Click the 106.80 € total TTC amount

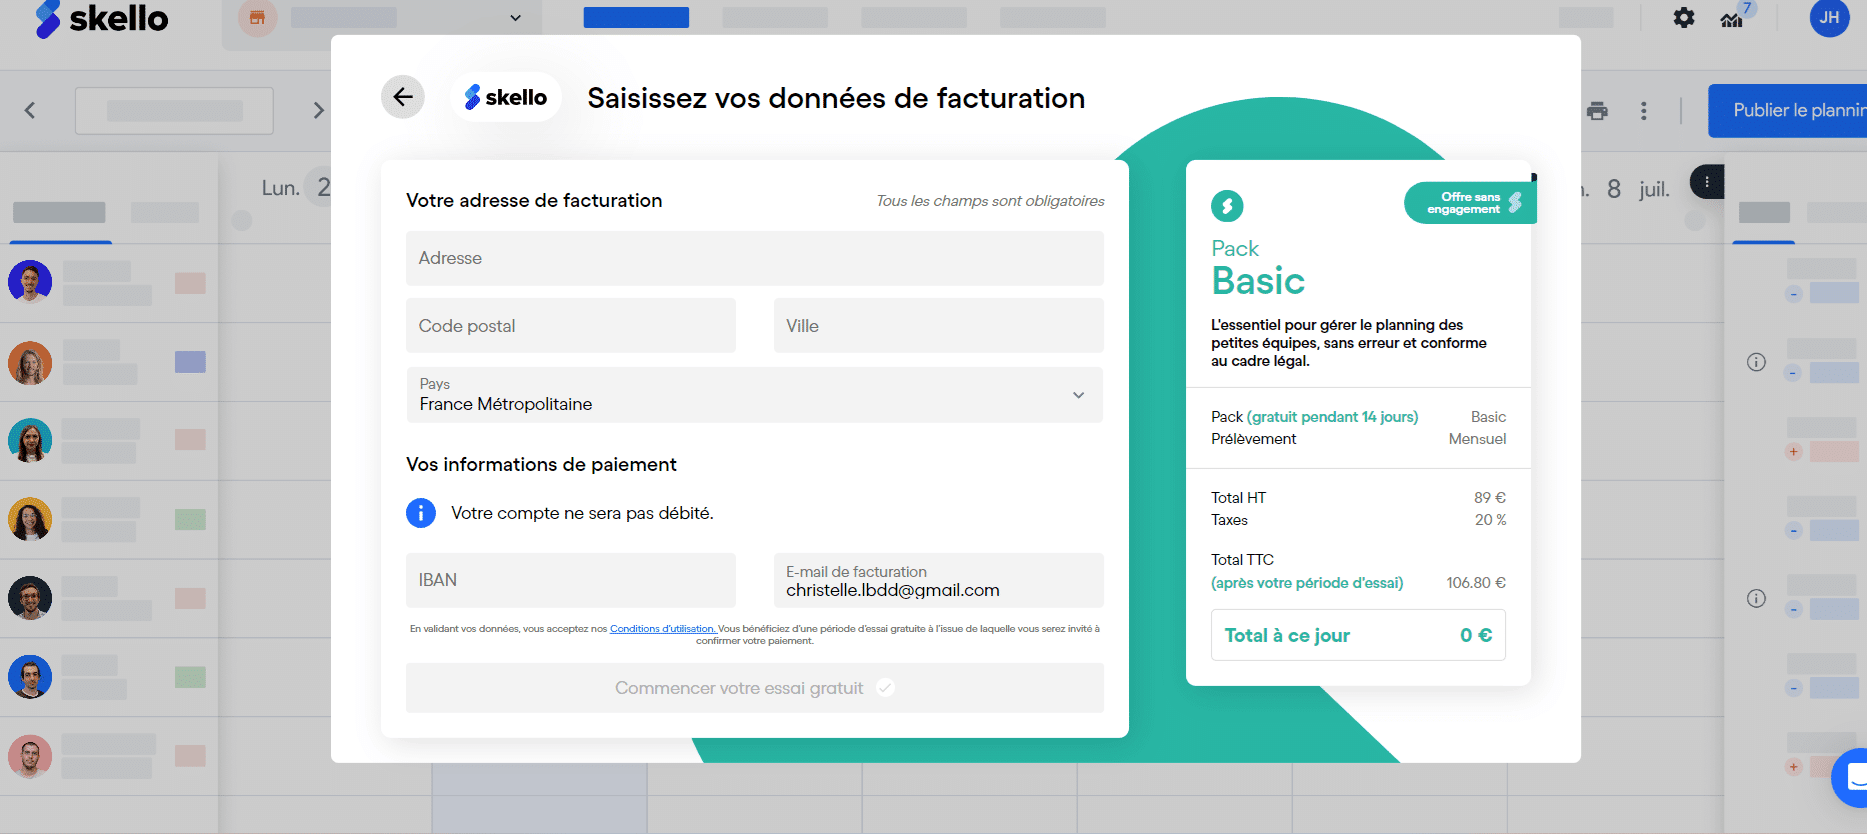pyautogui.click(x=1475, y=583)
